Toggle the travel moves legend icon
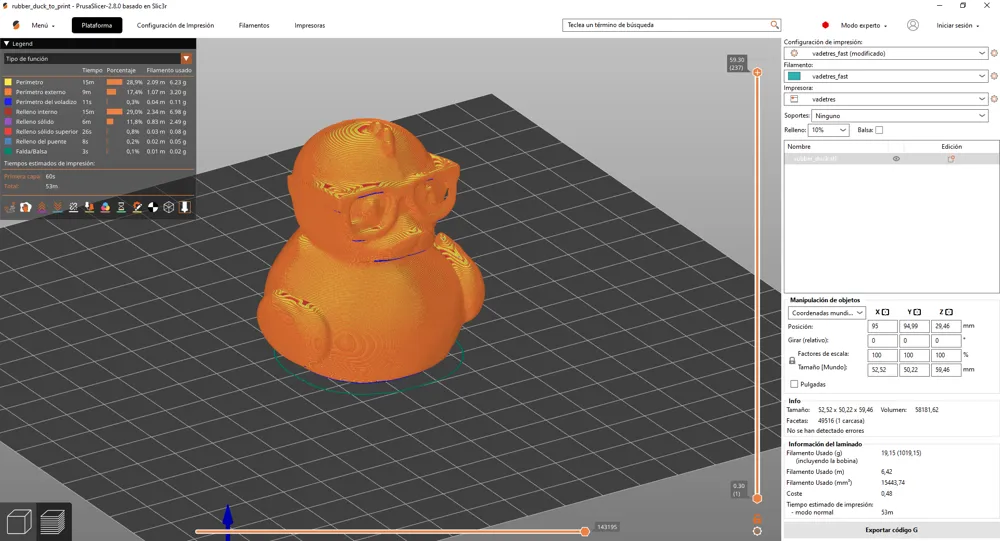1000x541 pixels. pyautogui.click(x=10, y=207)
